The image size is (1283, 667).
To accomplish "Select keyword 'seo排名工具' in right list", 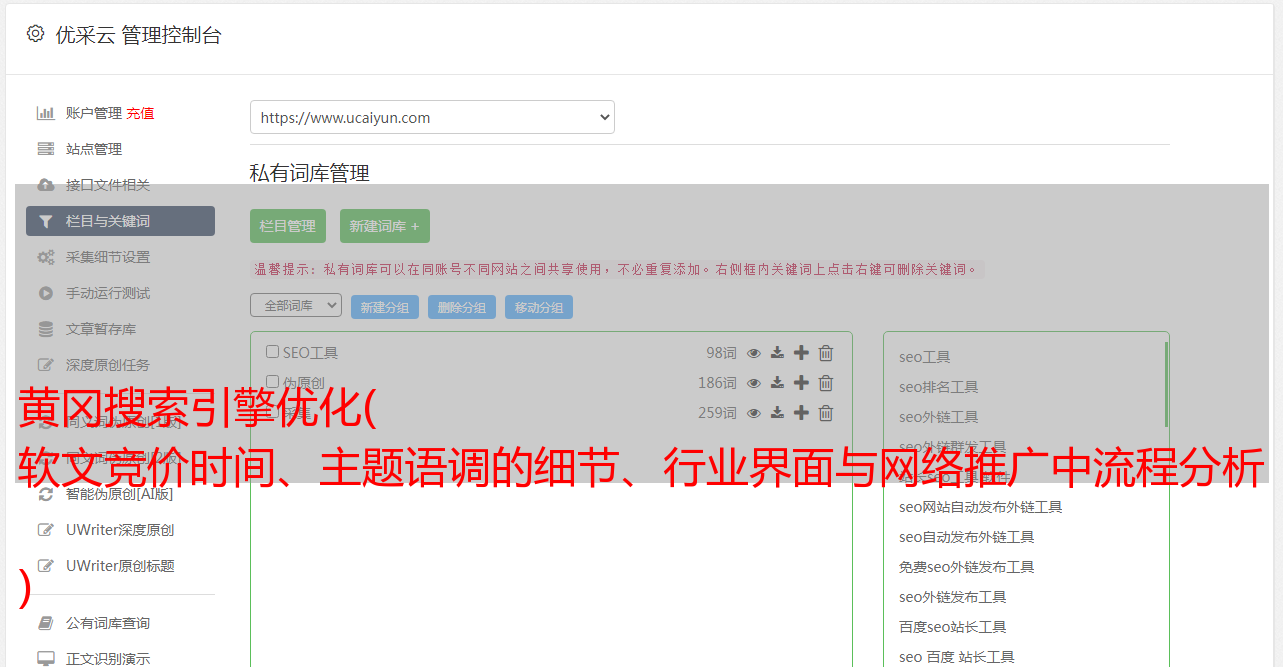I will pos(939,387).
